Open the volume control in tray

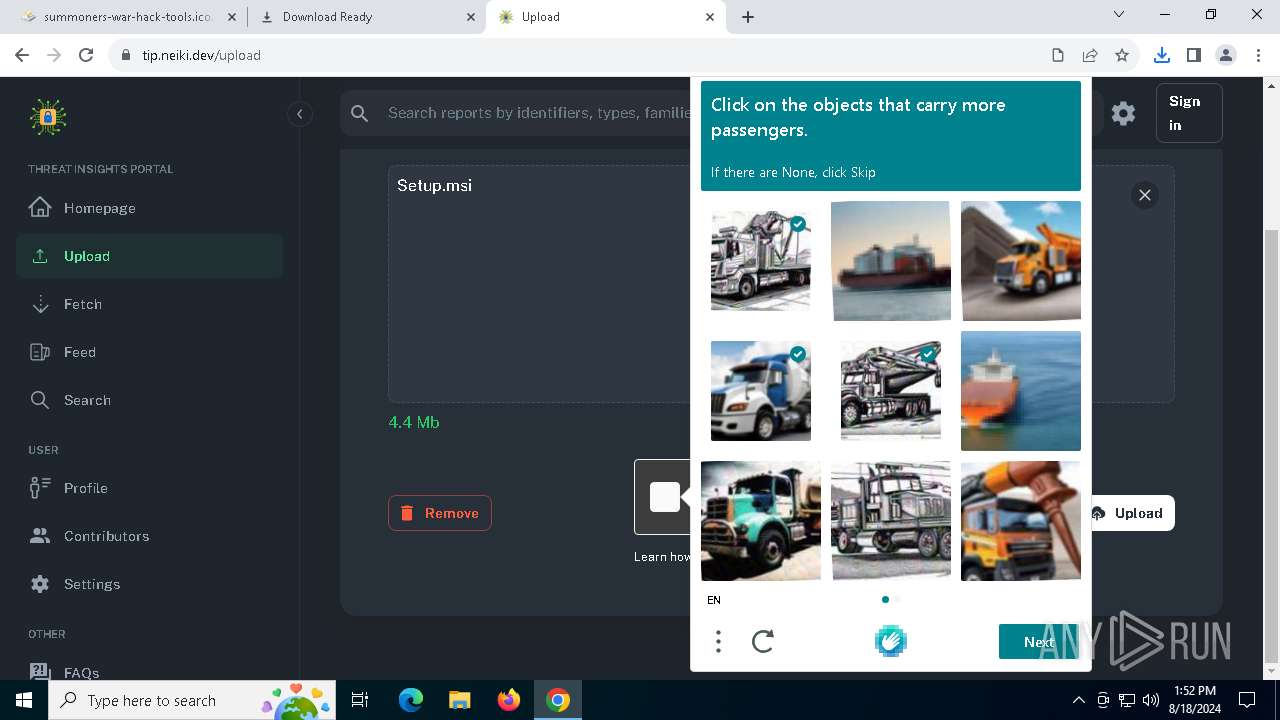tap(1151, 700)
